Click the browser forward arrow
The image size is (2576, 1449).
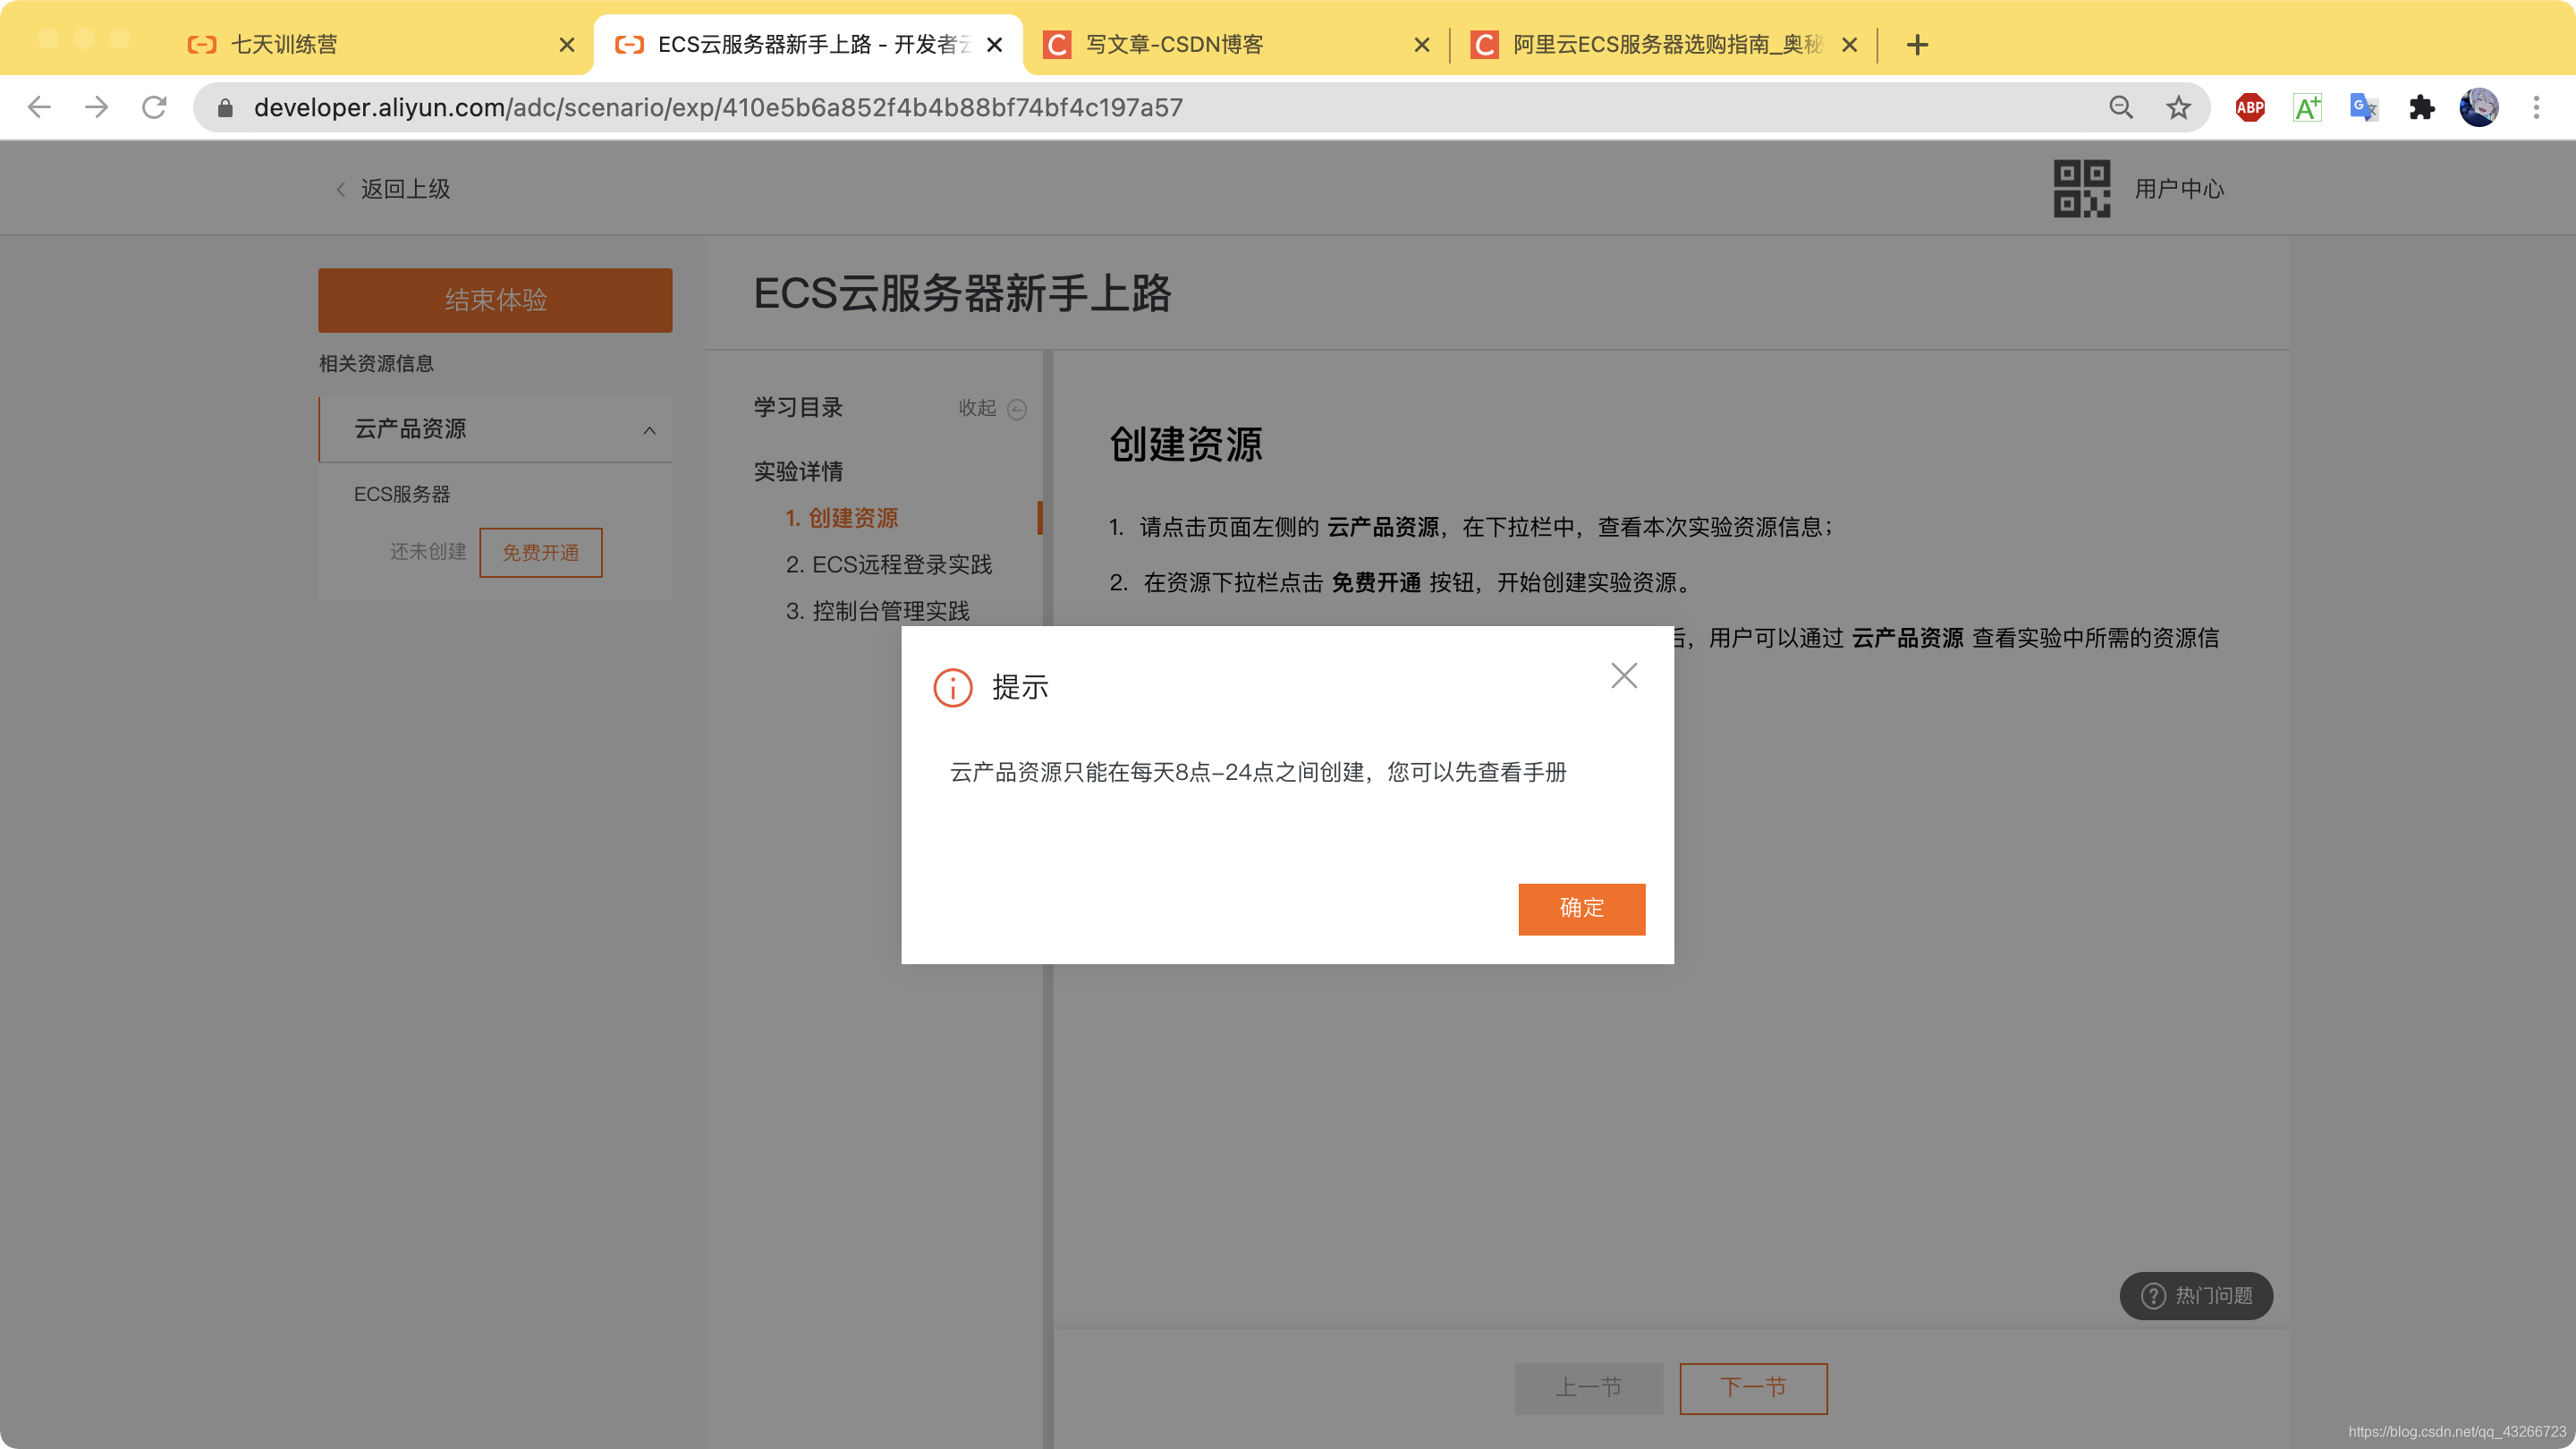pos(97,107)
